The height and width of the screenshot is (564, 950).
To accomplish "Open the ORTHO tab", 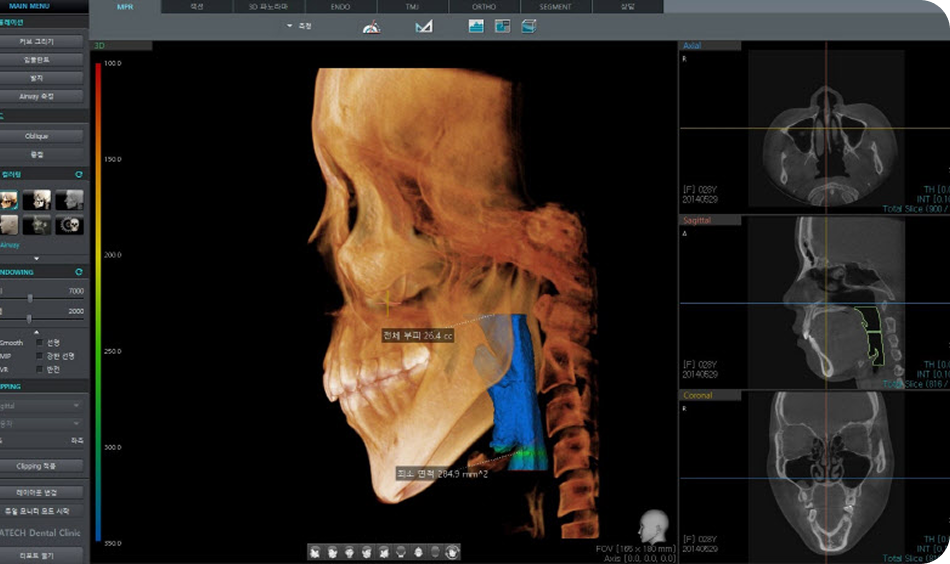I will tap(483, 7).
